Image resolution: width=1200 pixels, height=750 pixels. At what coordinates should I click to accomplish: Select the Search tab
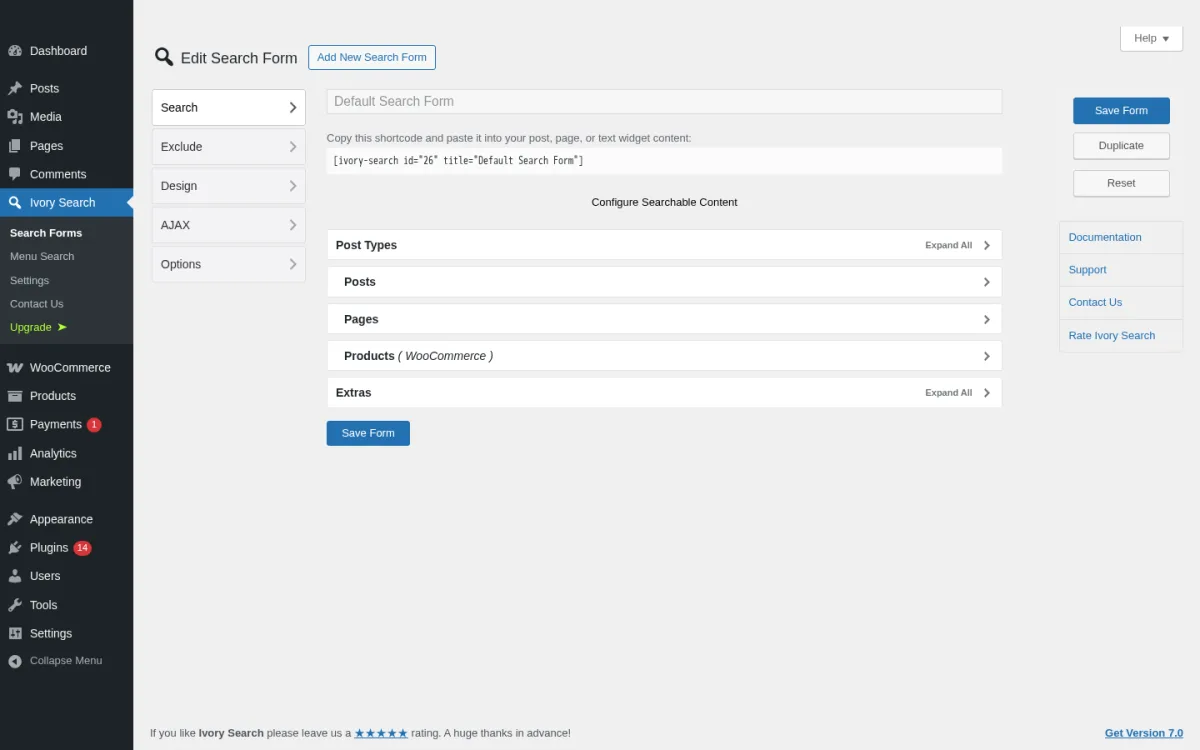(229, 107)
